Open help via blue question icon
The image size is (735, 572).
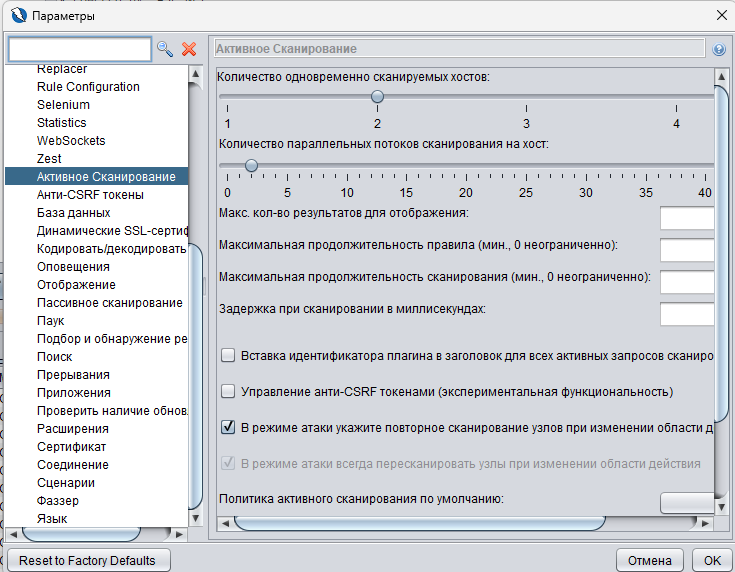[719, 49]
